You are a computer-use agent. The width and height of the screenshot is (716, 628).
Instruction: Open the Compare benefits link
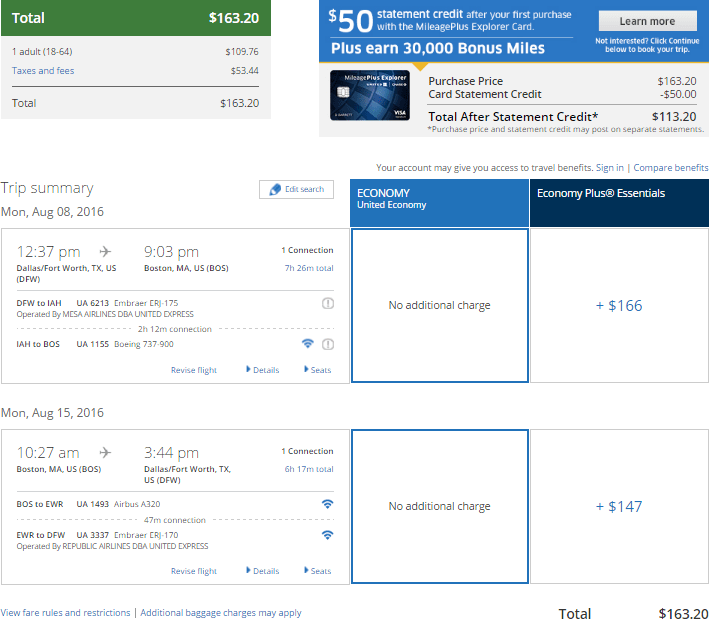click(671, 168)
